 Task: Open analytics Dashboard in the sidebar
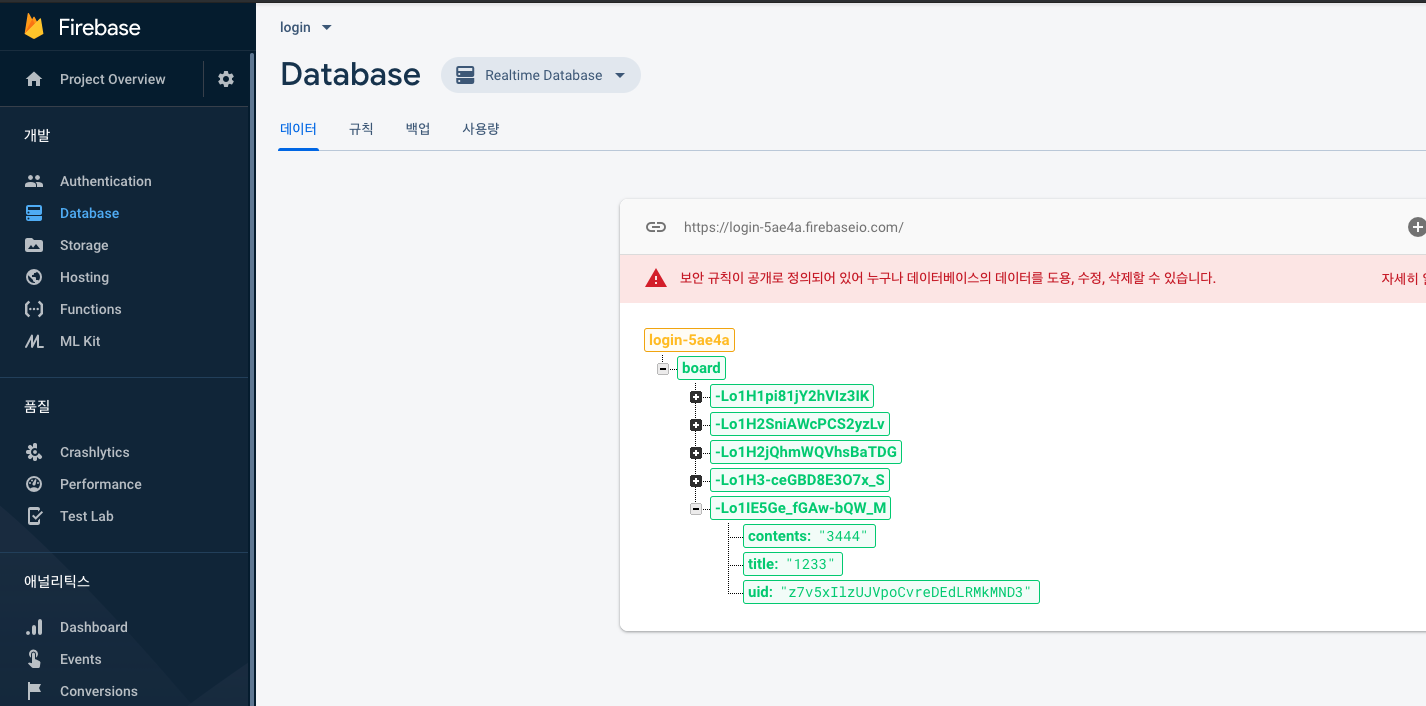(94, 627)
